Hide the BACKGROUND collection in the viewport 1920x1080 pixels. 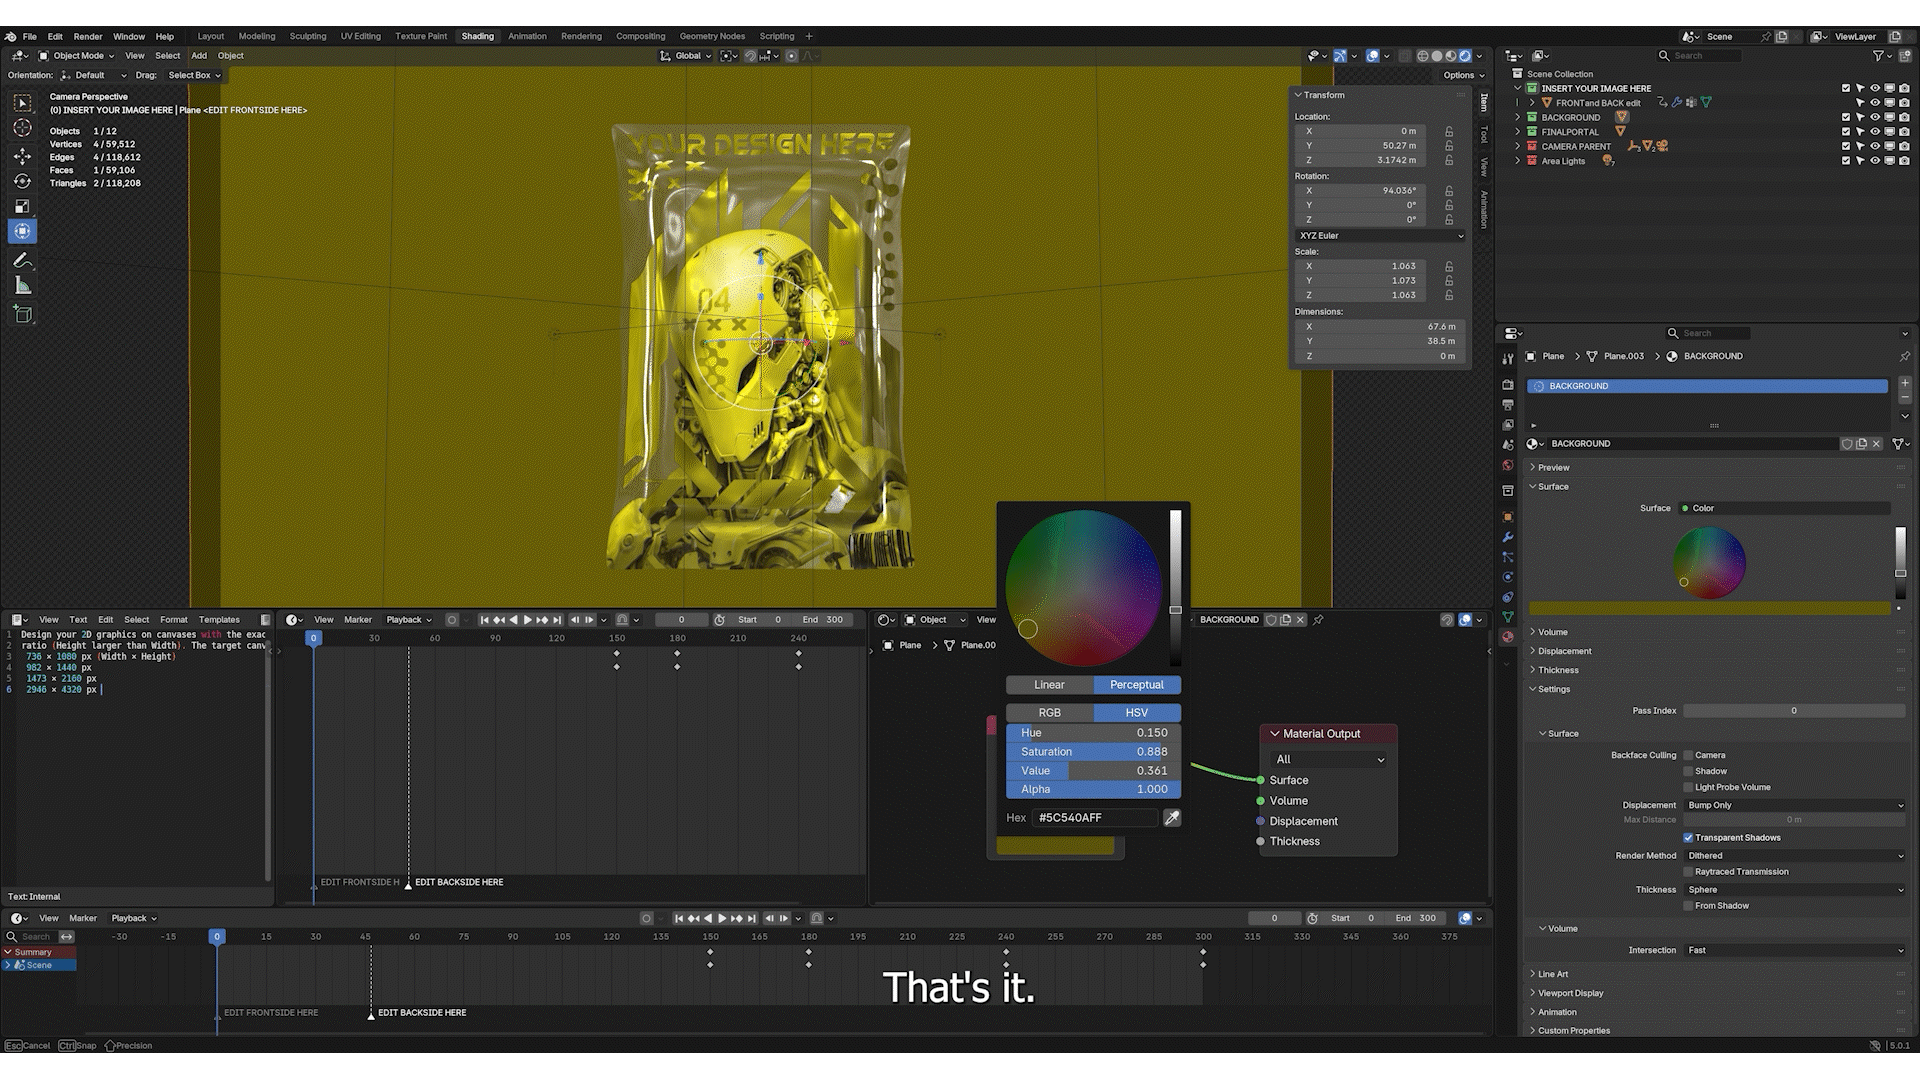point(1875,117)
